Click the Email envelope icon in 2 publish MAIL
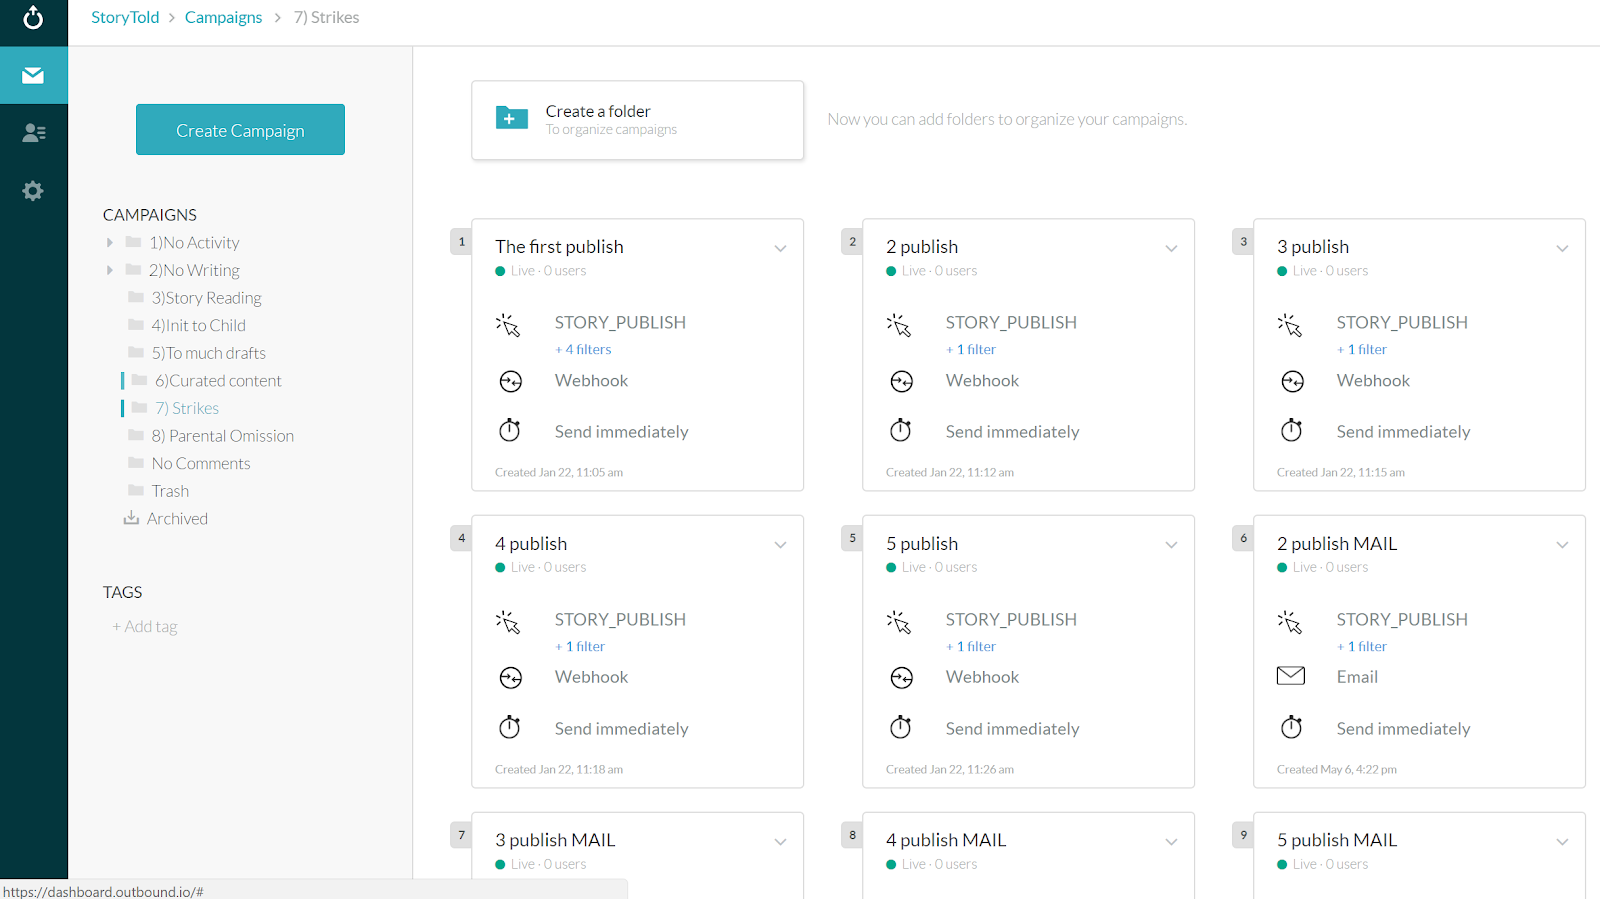 tap(1291, 676)
